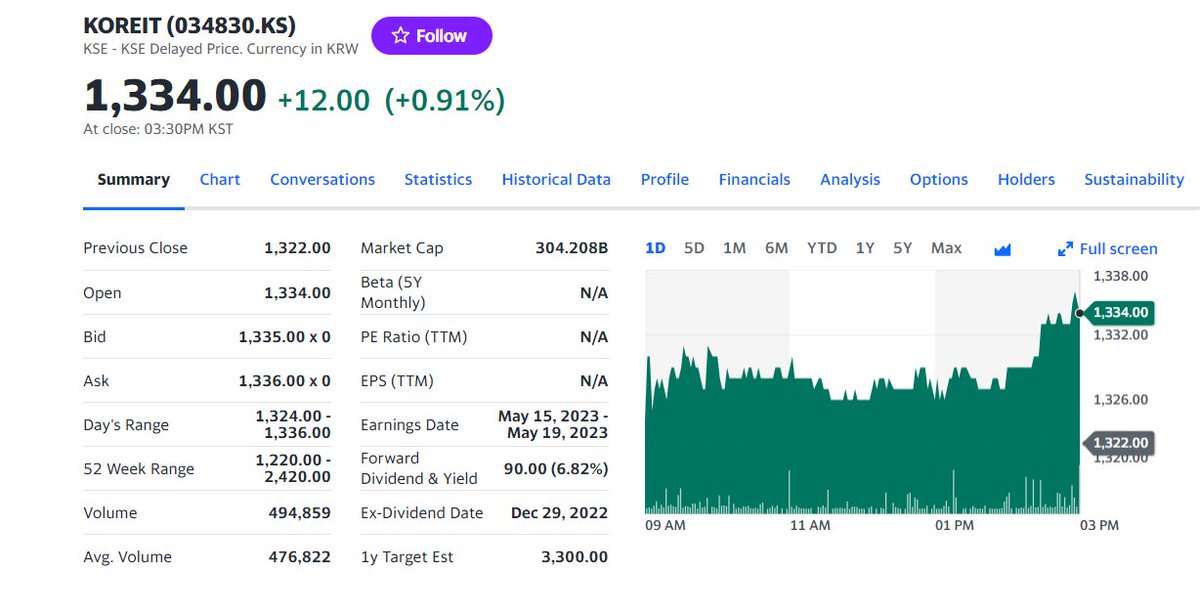1200x616 pixels.
Task: Click the Volume value 494,859
Action: click(x=300, y=513)
